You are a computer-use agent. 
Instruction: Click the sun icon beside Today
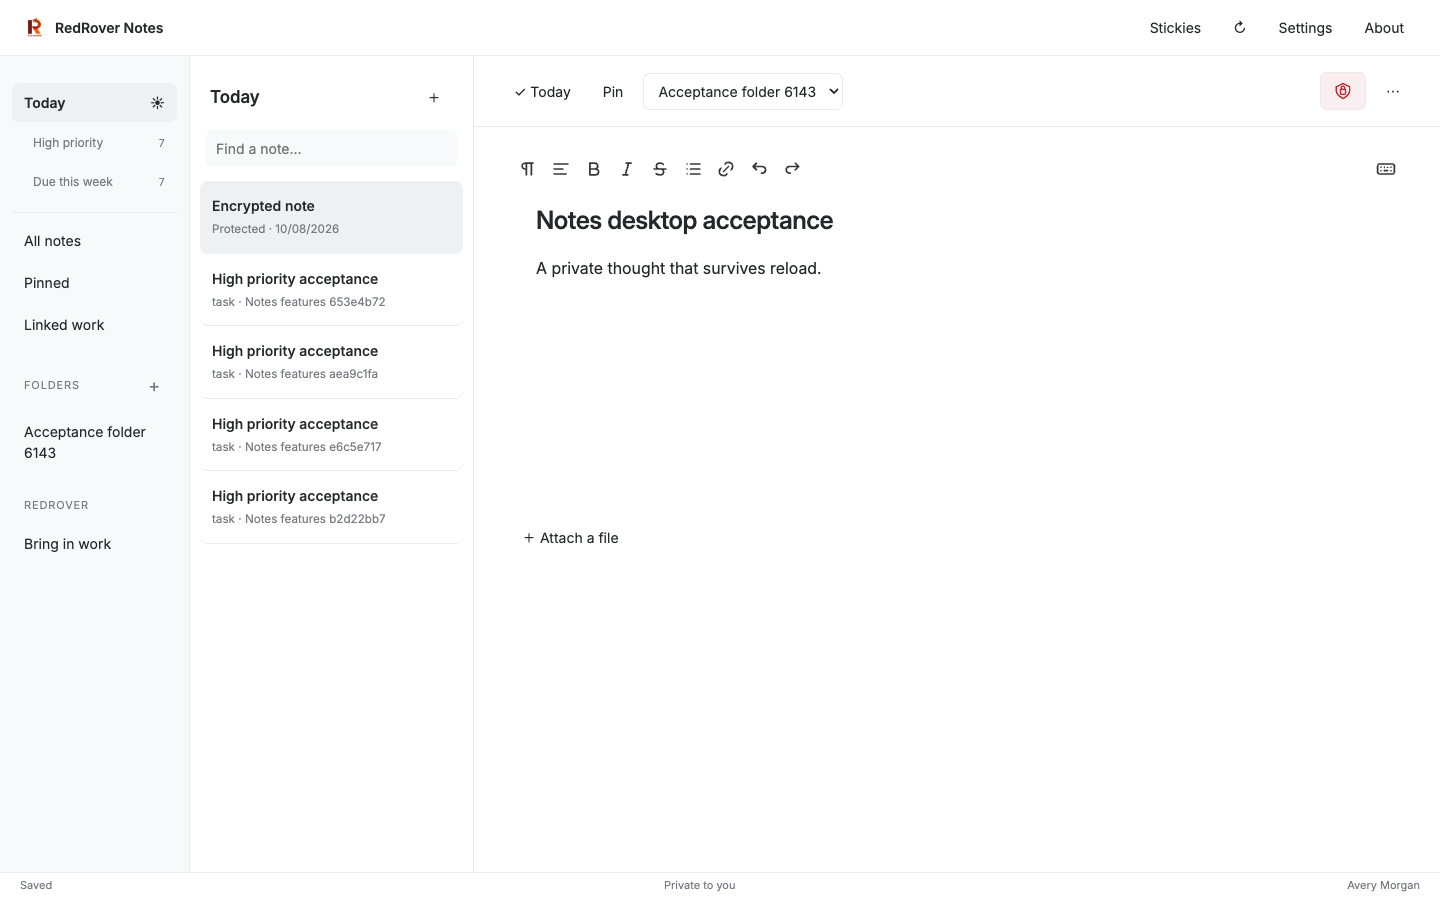point(157,103)
